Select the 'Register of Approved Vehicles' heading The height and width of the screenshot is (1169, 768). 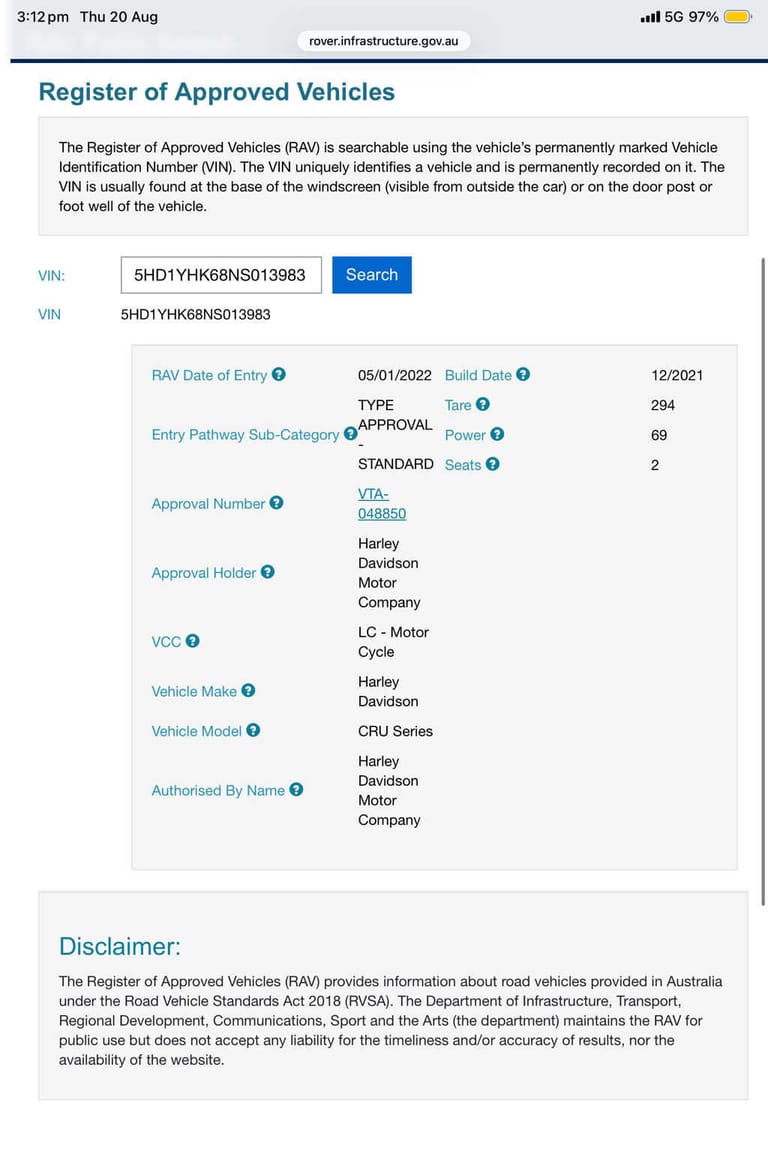coord(217,92)
